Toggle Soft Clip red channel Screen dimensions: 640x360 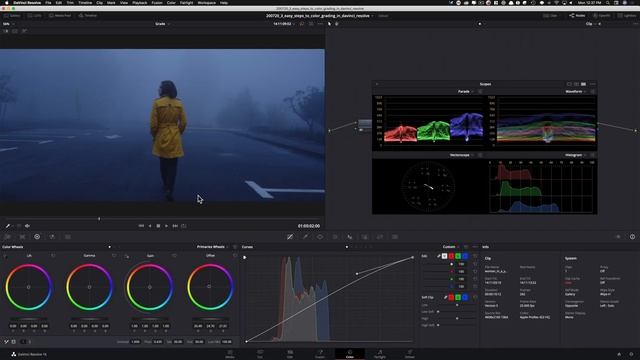point(451,297)
